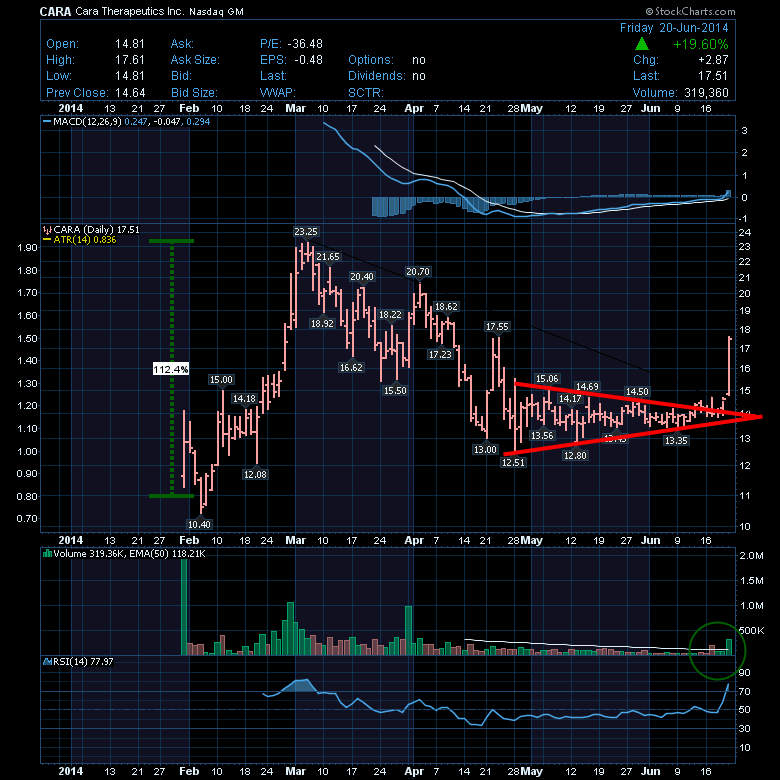Click the candlestick chart type icon in price legend
This screenshot has height=780, width=780.
[47, 229]
